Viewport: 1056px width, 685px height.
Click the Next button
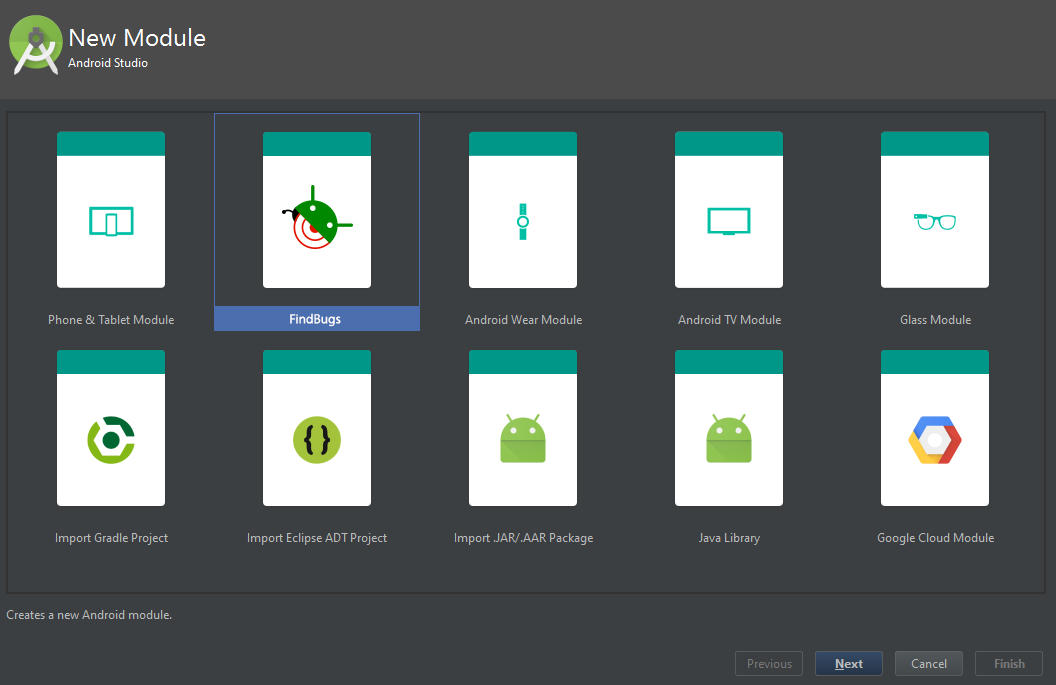click(849, 663)
